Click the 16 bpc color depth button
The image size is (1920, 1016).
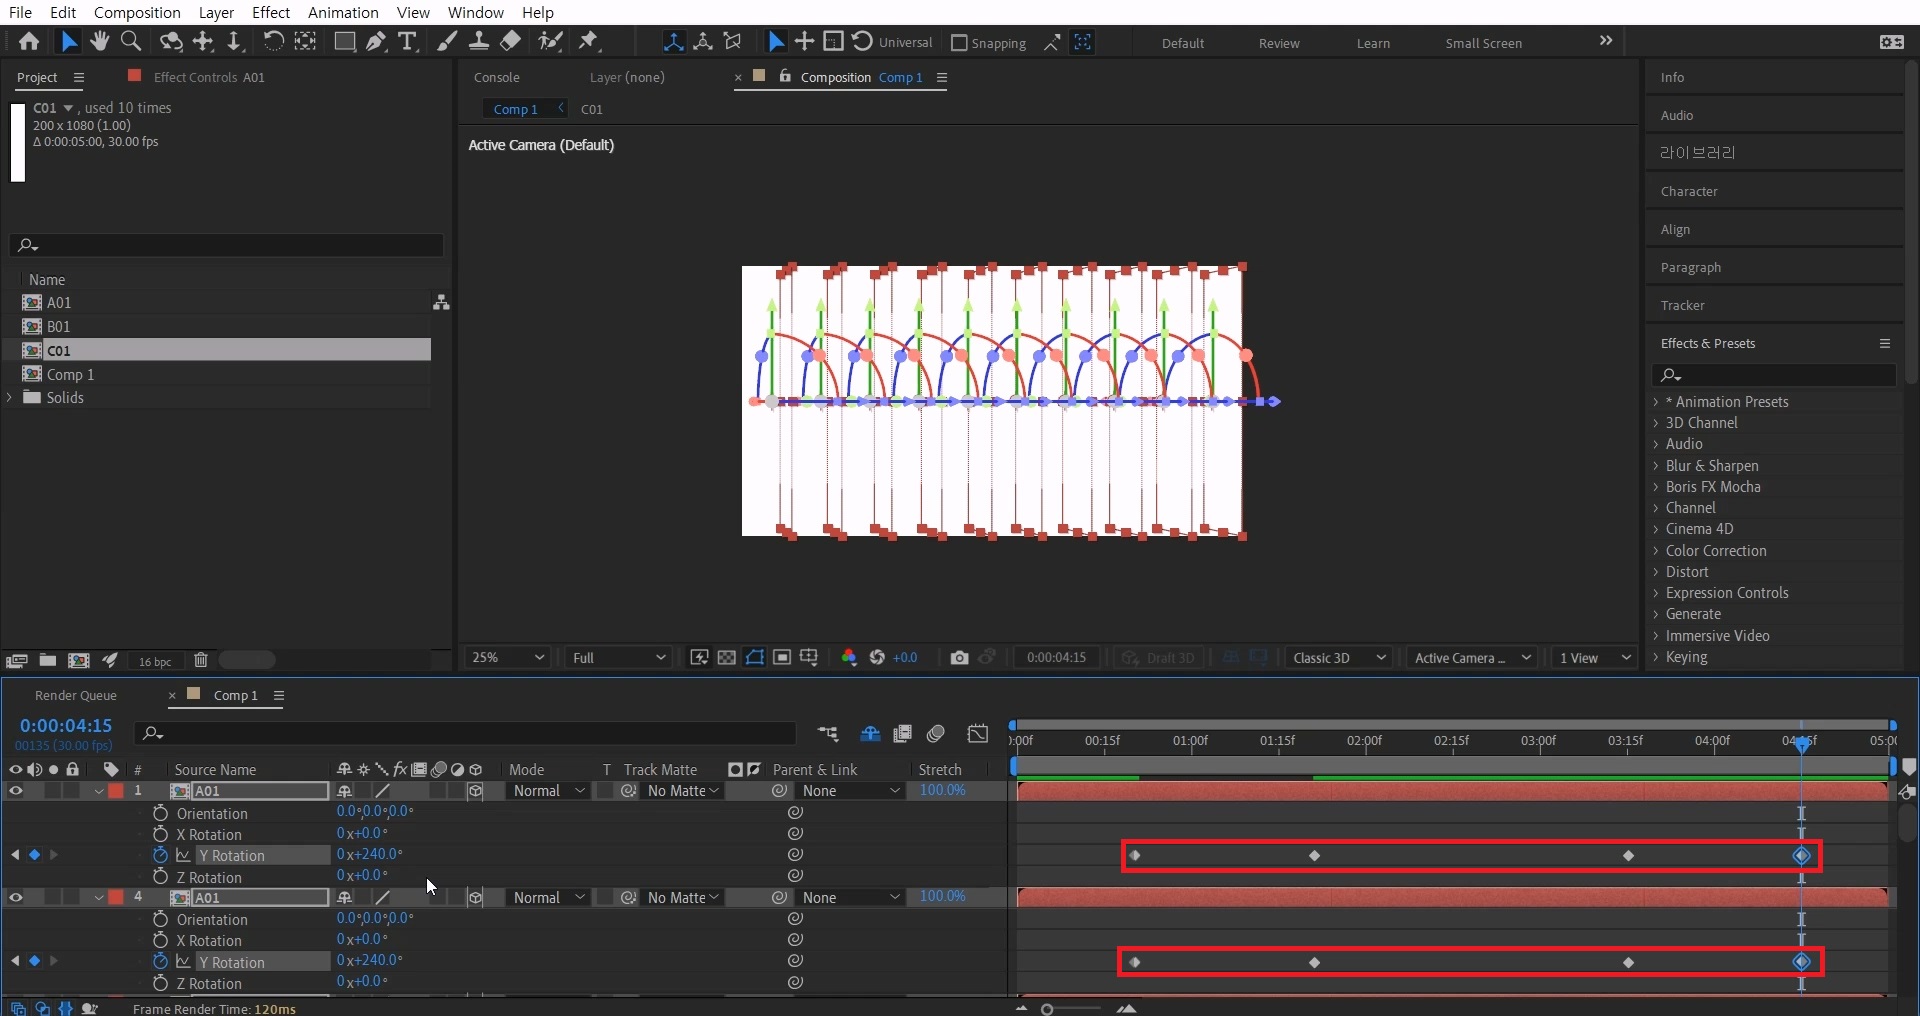155,661
